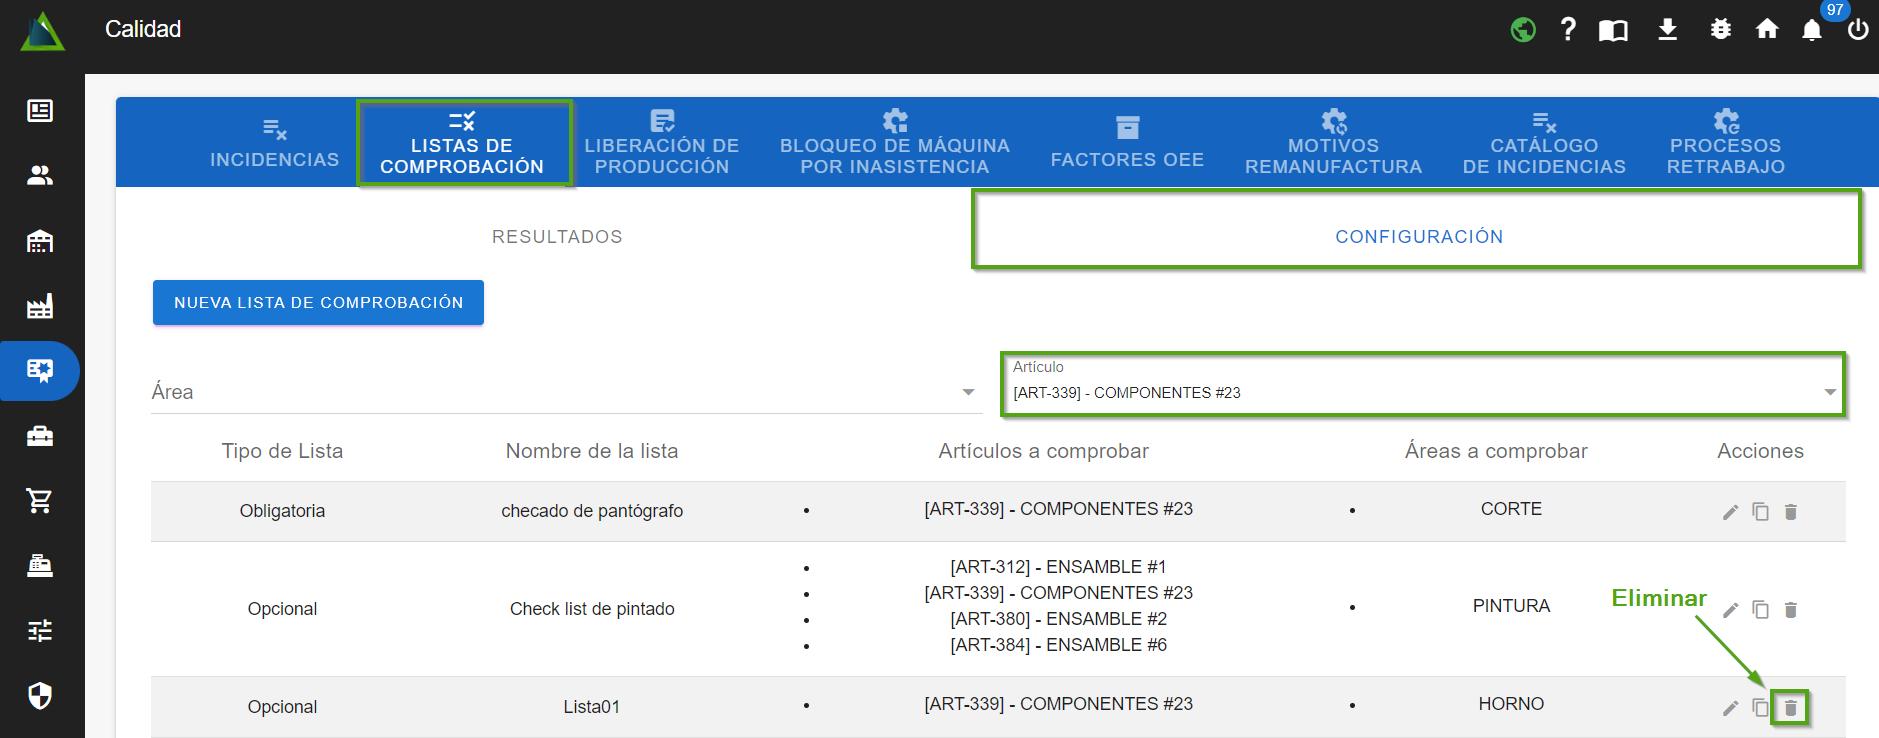Open the shopping cart sidebar icon
1879x738 pixels.
pos(40,500)
